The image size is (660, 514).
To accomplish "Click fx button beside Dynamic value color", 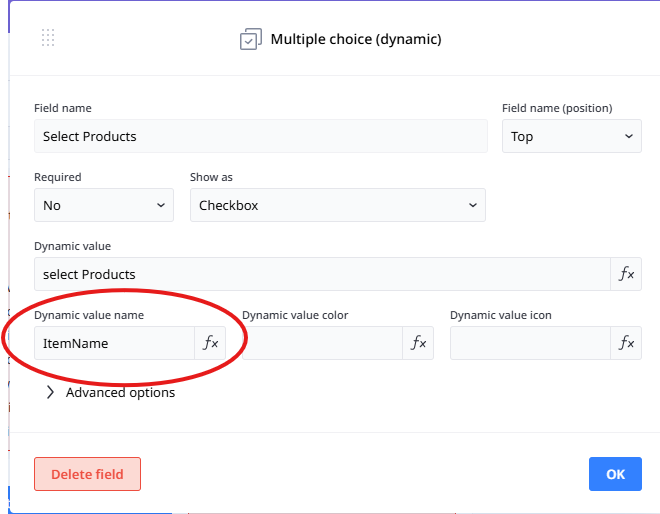I will pos(418,343).
